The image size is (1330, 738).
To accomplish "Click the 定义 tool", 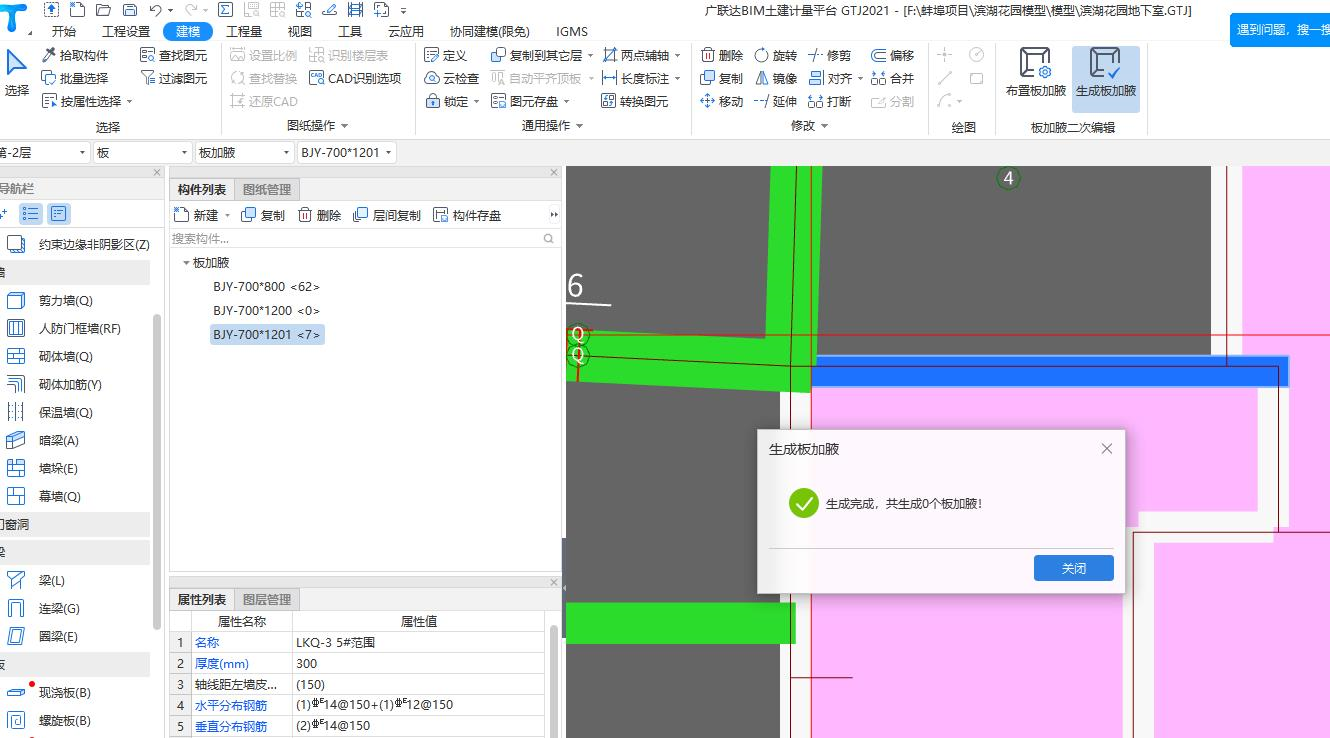I will [446, 55].
